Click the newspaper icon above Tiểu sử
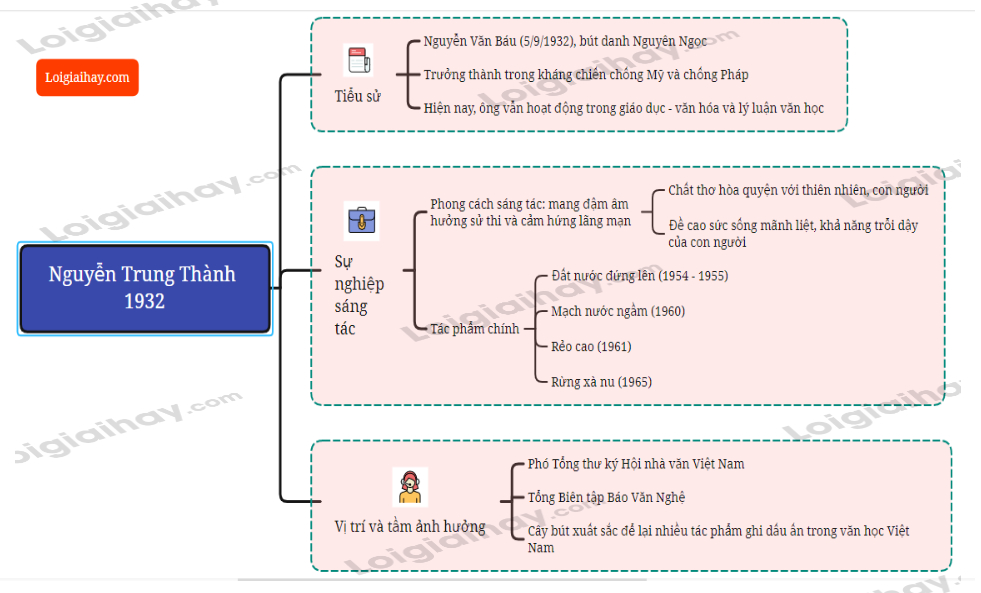 click(358, 61)
